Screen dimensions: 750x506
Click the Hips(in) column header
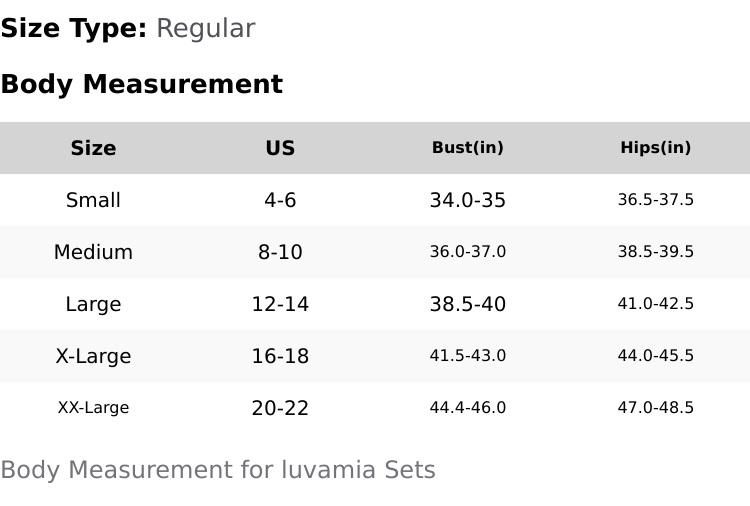tap(655, 148)
